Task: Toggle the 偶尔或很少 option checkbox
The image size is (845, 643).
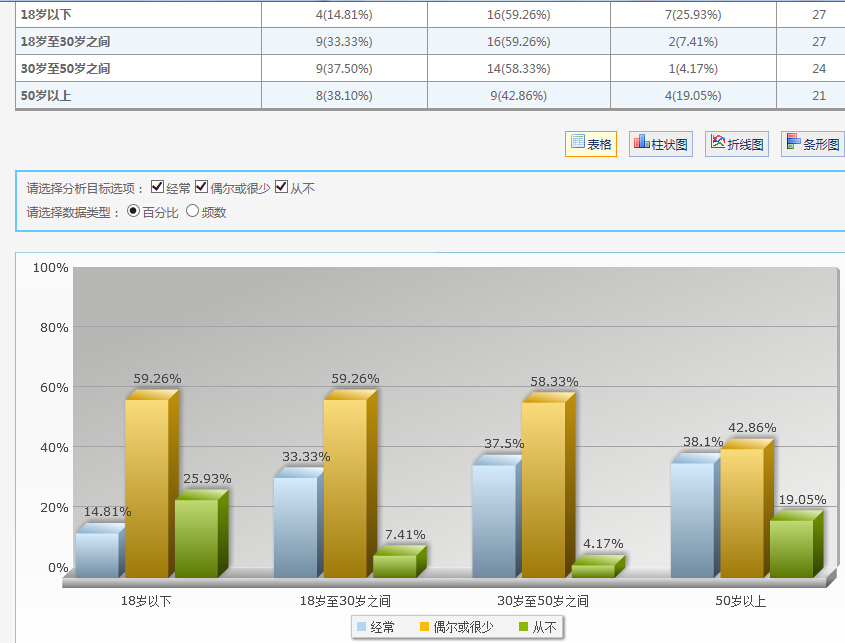Action: pos(201,187)
